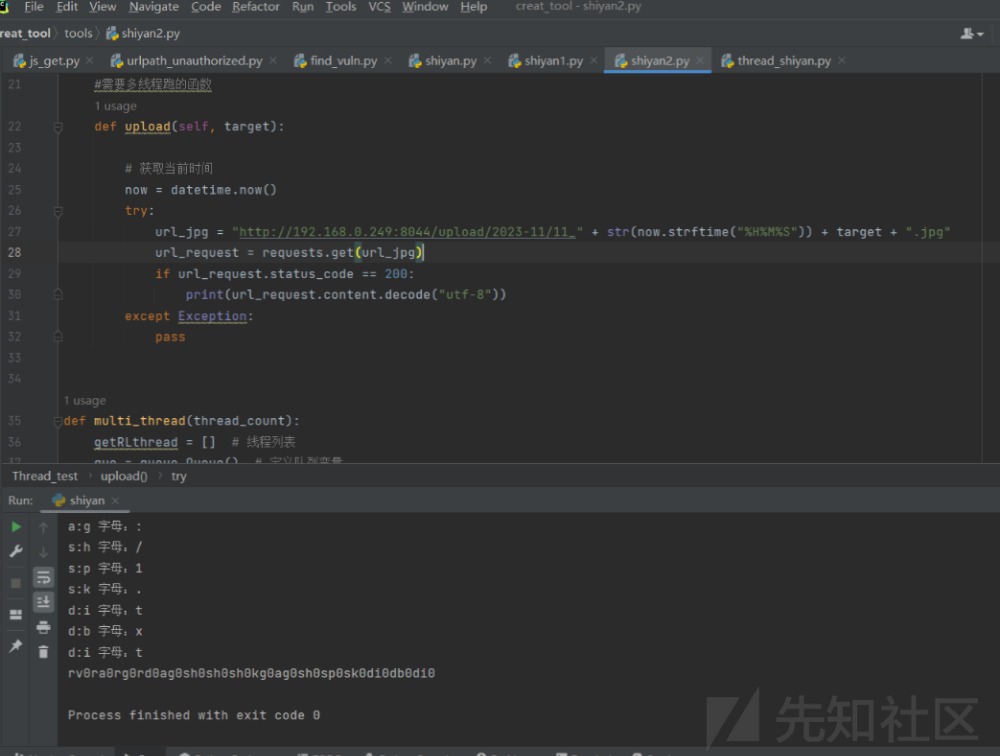
Task: Click the restore layout icon in Run panel
Action: click(x=16, y=614)
